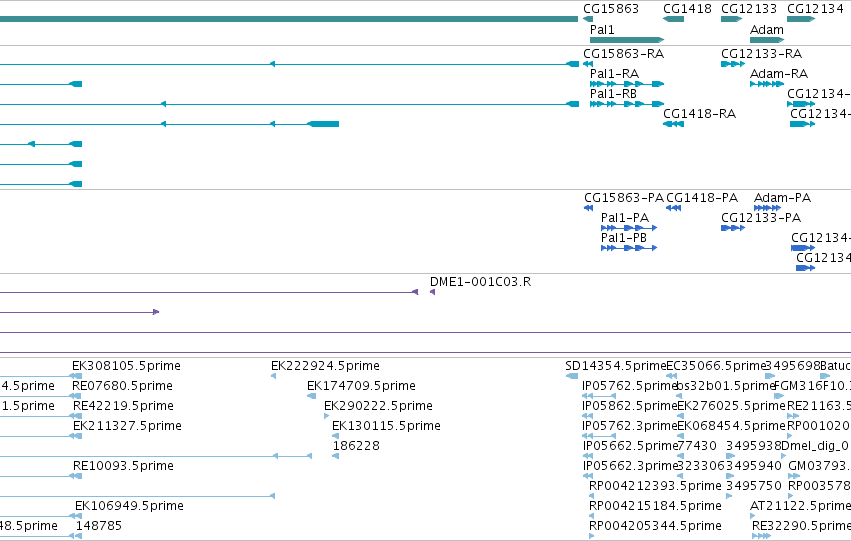This screenshot has height=541, width=851.
Task: Select the Pal1-PB protein label
Action: 624,238
